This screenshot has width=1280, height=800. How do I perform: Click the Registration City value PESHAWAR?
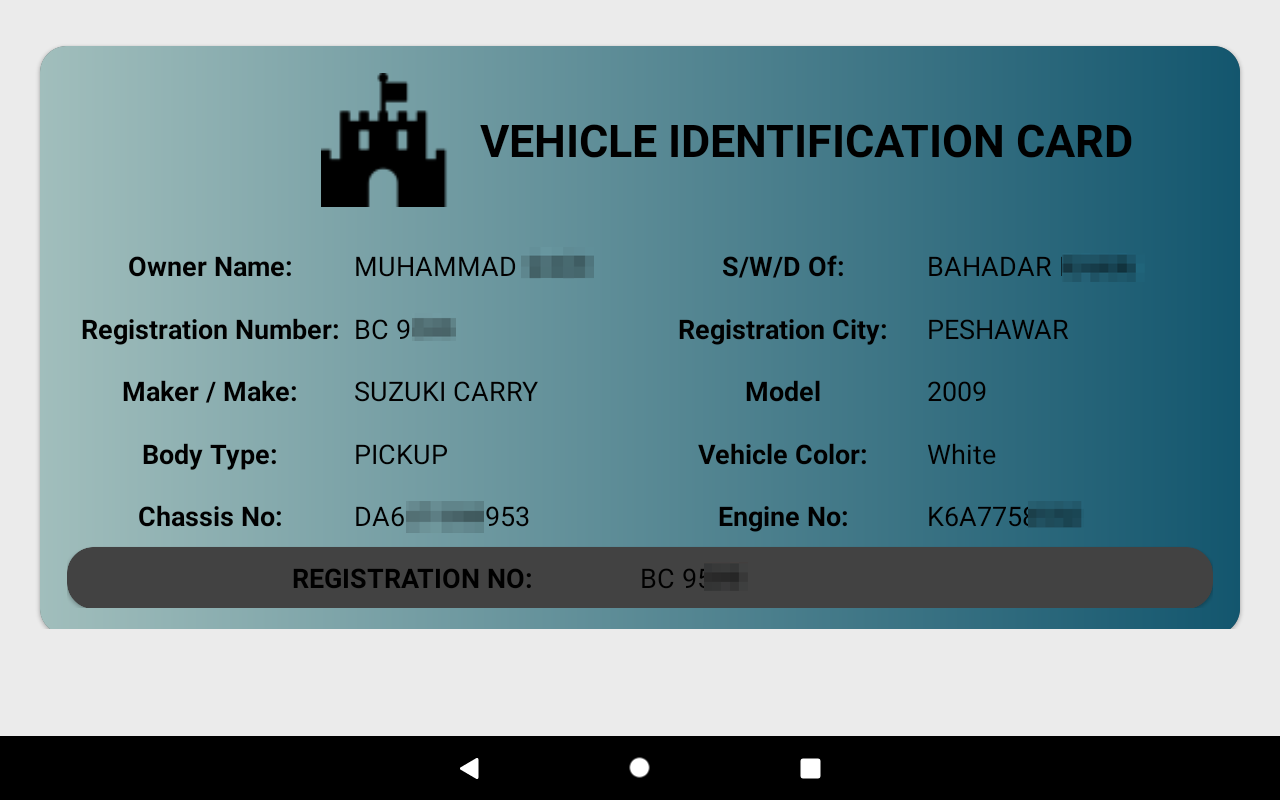997,329
